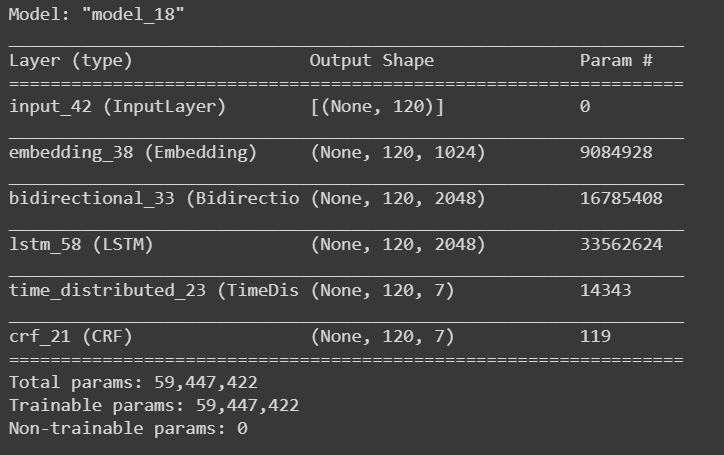Click the embedding_38 (Embedding) layer name

132,153
